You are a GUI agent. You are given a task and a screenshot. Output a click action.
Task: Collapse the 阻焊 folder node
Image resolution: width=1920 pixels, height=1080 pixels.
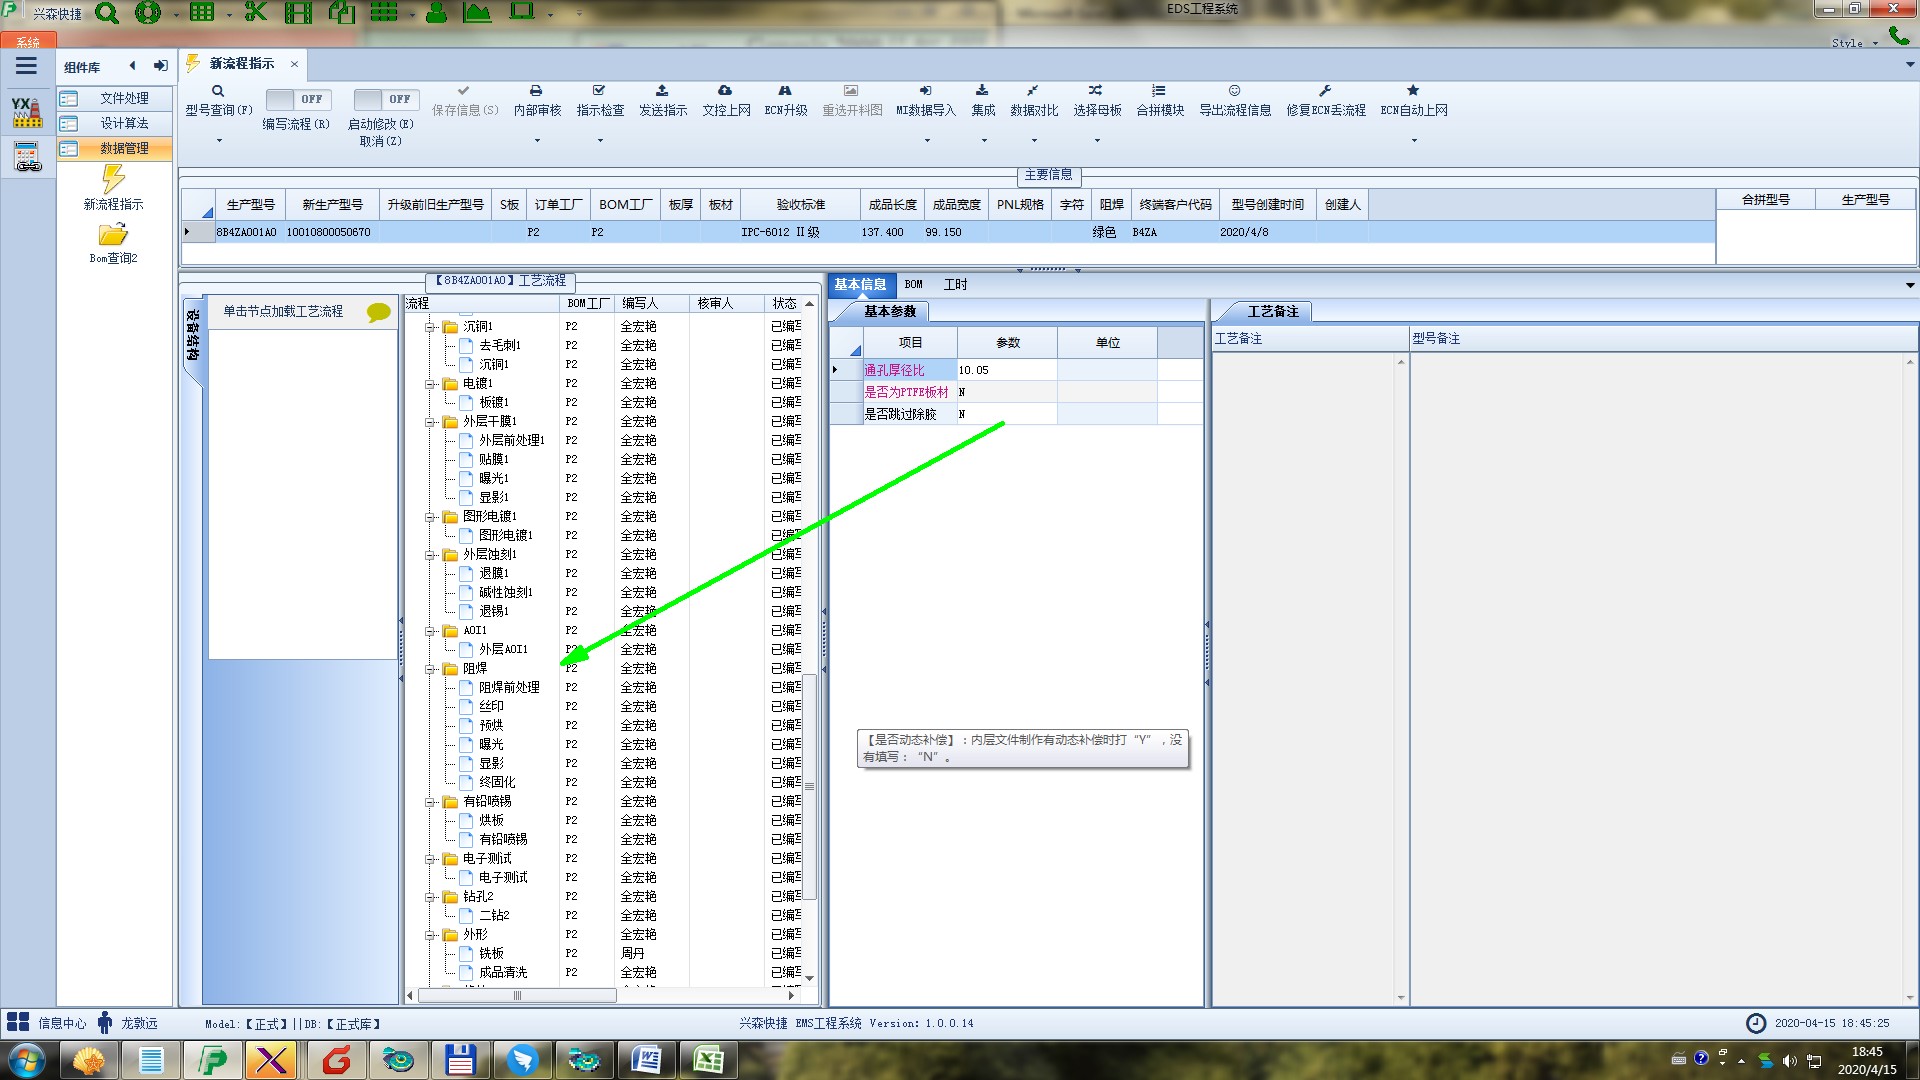click(x=430, y=669)
